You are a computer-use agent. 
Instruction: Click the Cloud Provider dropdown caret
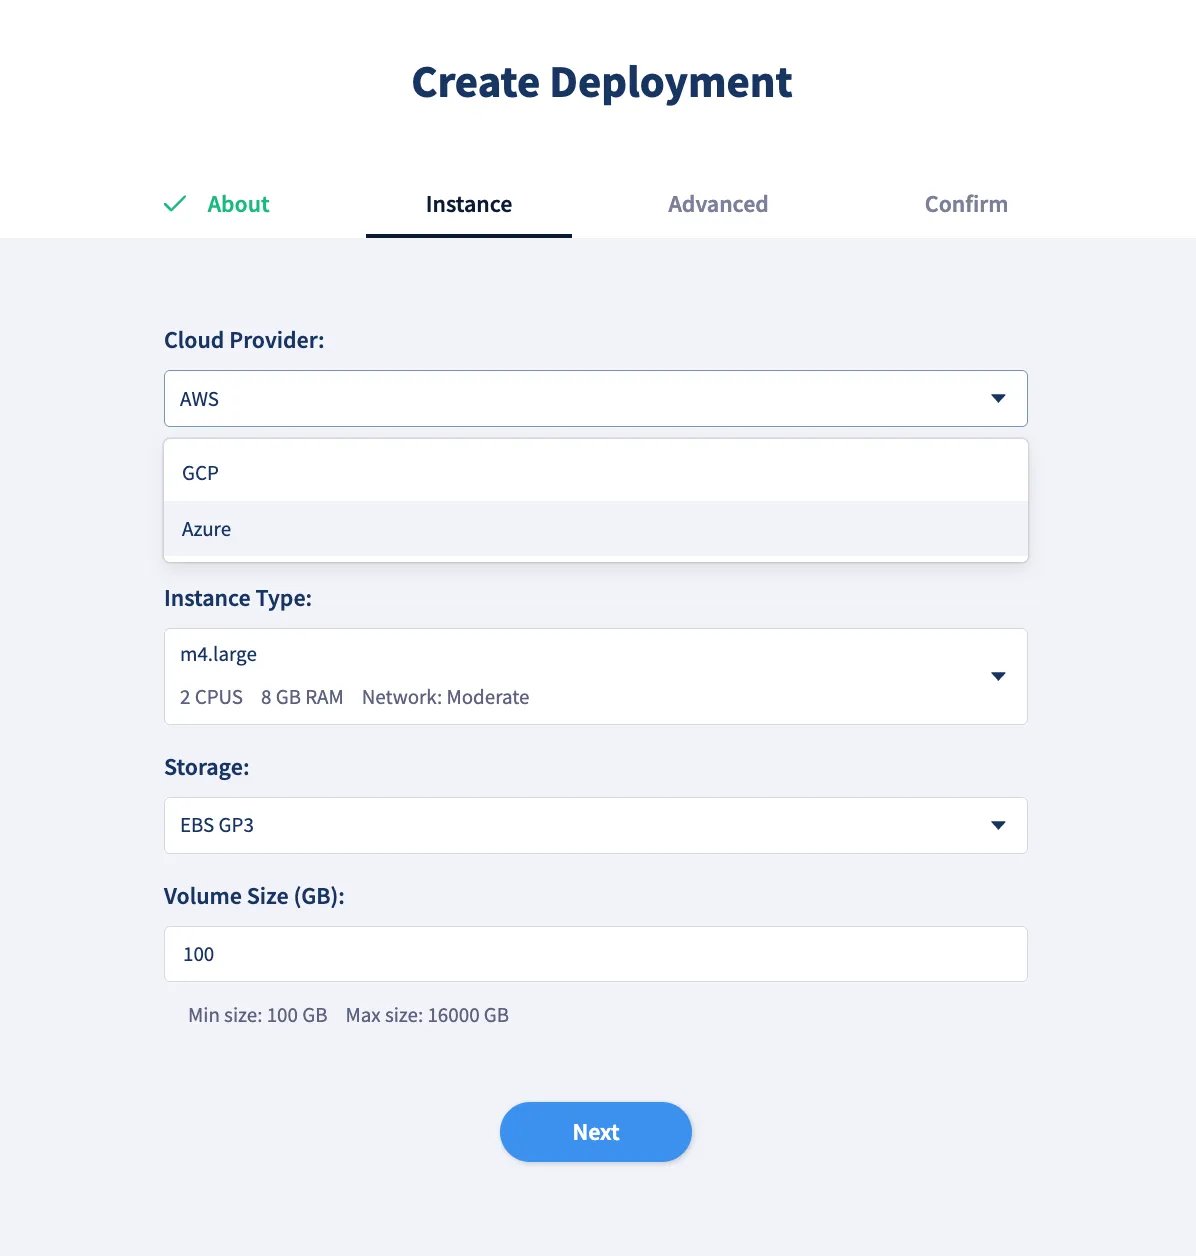(x=997, y=398)
